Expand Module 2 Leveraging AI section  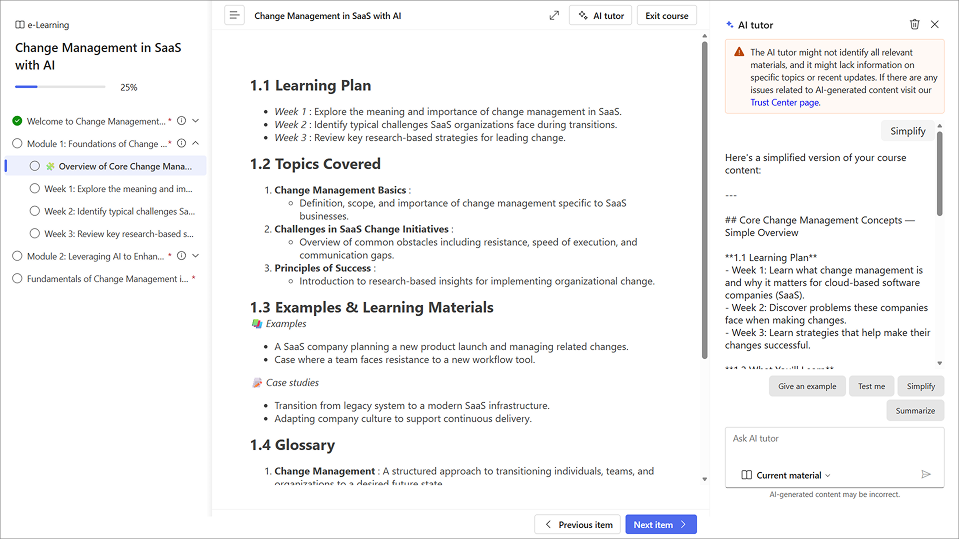click(195, 256)
